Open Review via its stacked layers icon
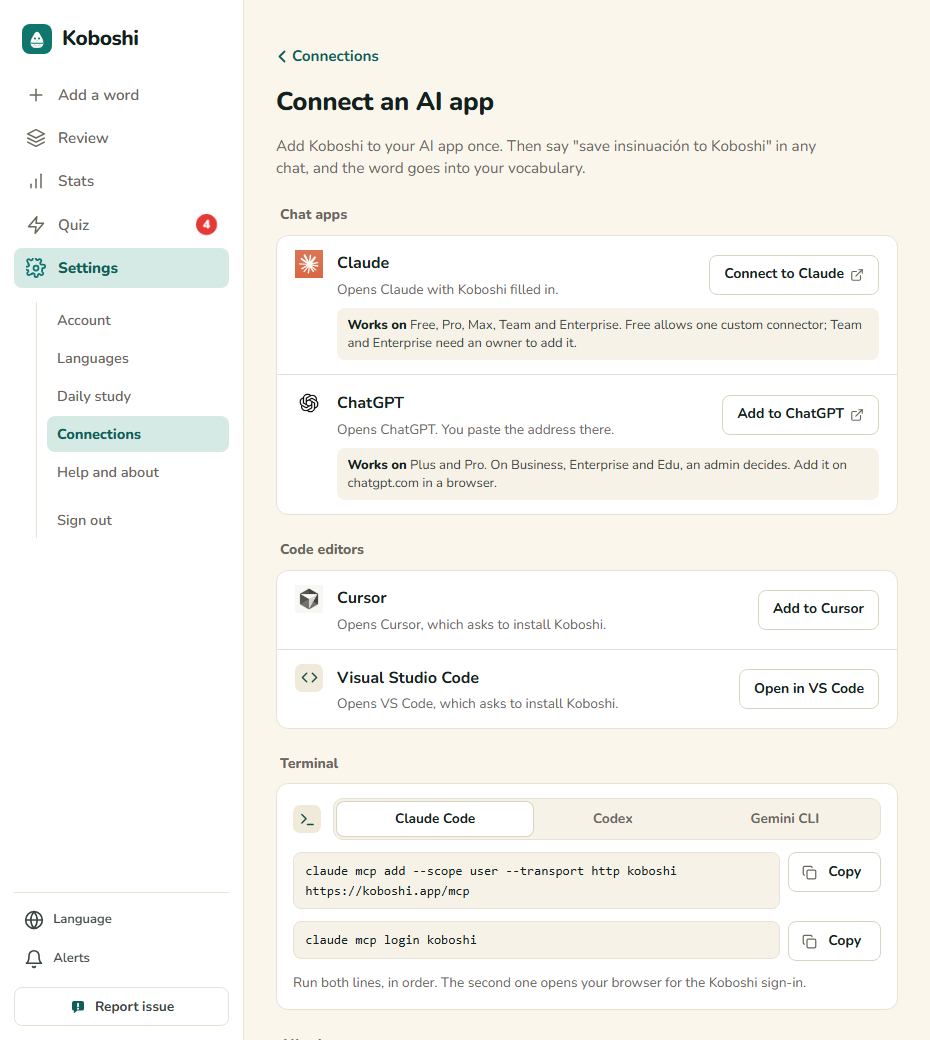Viewport: 930px width, 1040px height. (36, 138)
